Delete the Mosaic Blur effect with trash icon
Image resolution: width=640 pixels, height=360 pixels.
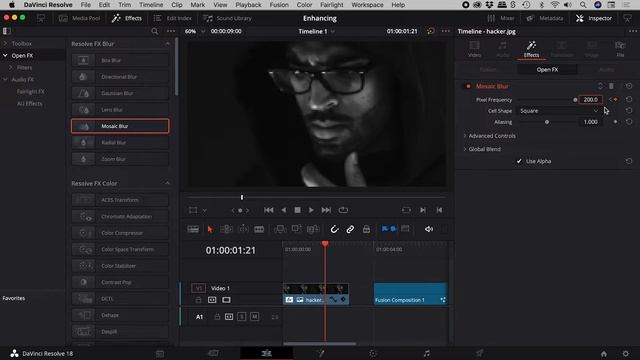click(611, 86)
